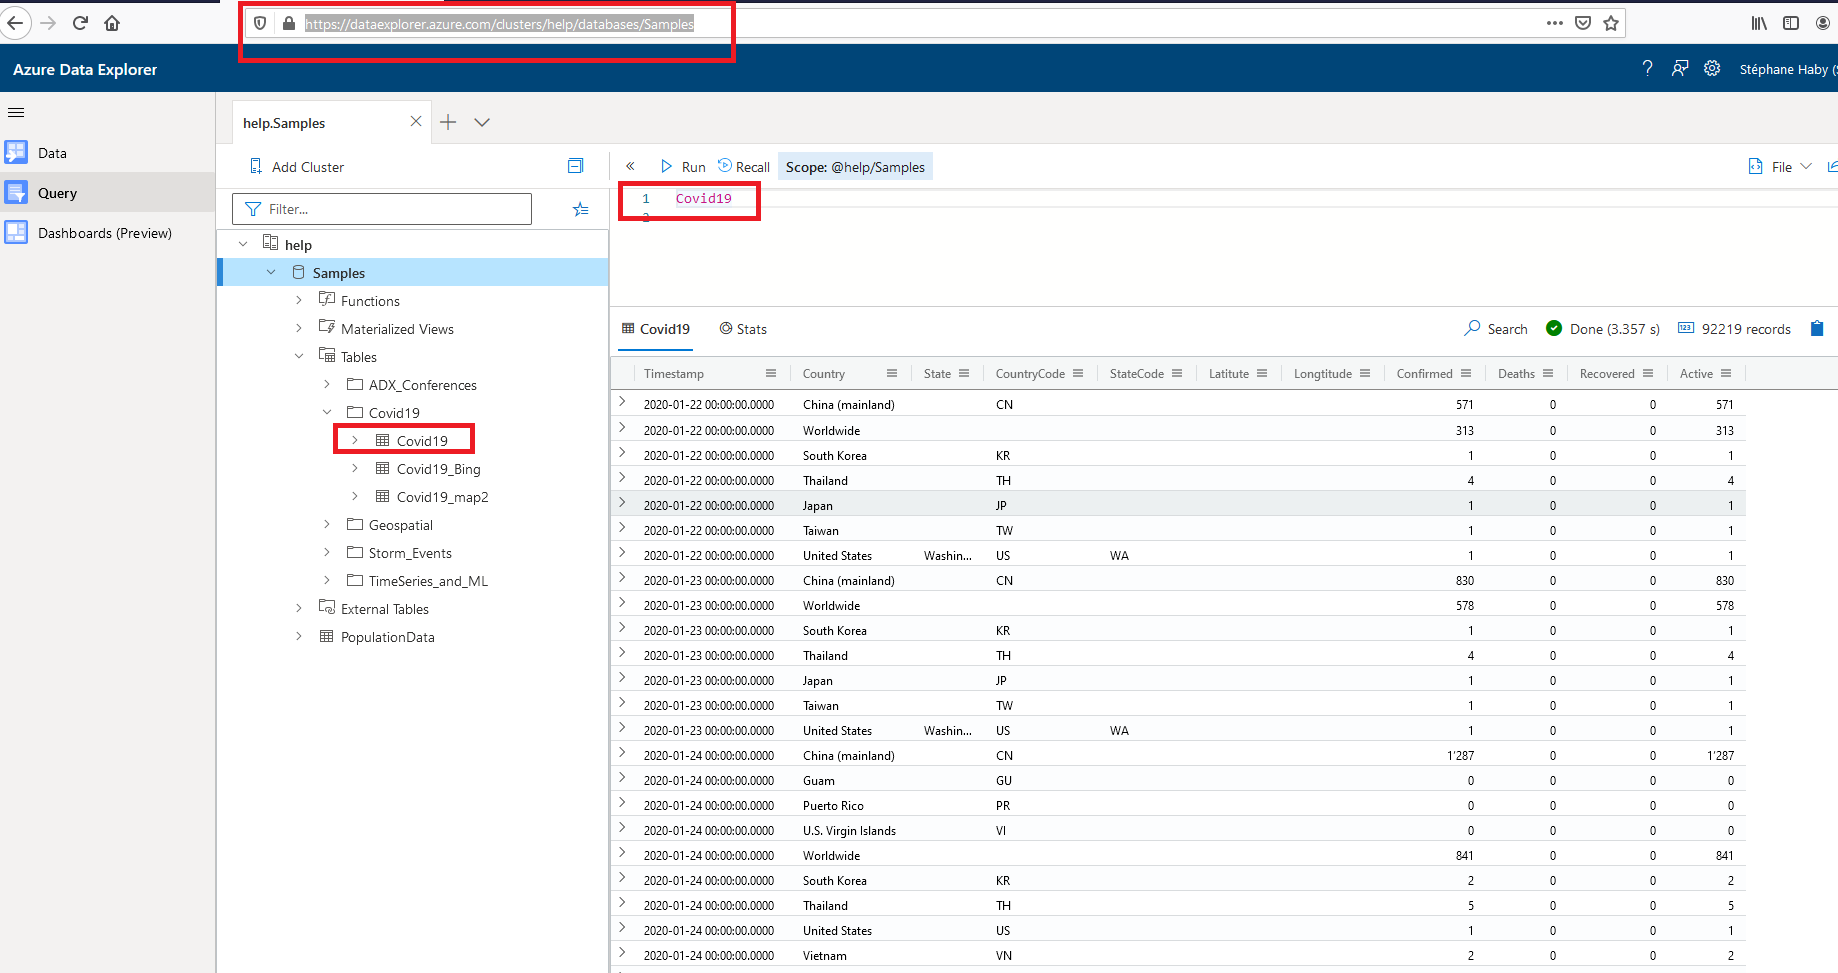Search within the results
This screenshot has width=1838, height=973.
coord(1496,329)
